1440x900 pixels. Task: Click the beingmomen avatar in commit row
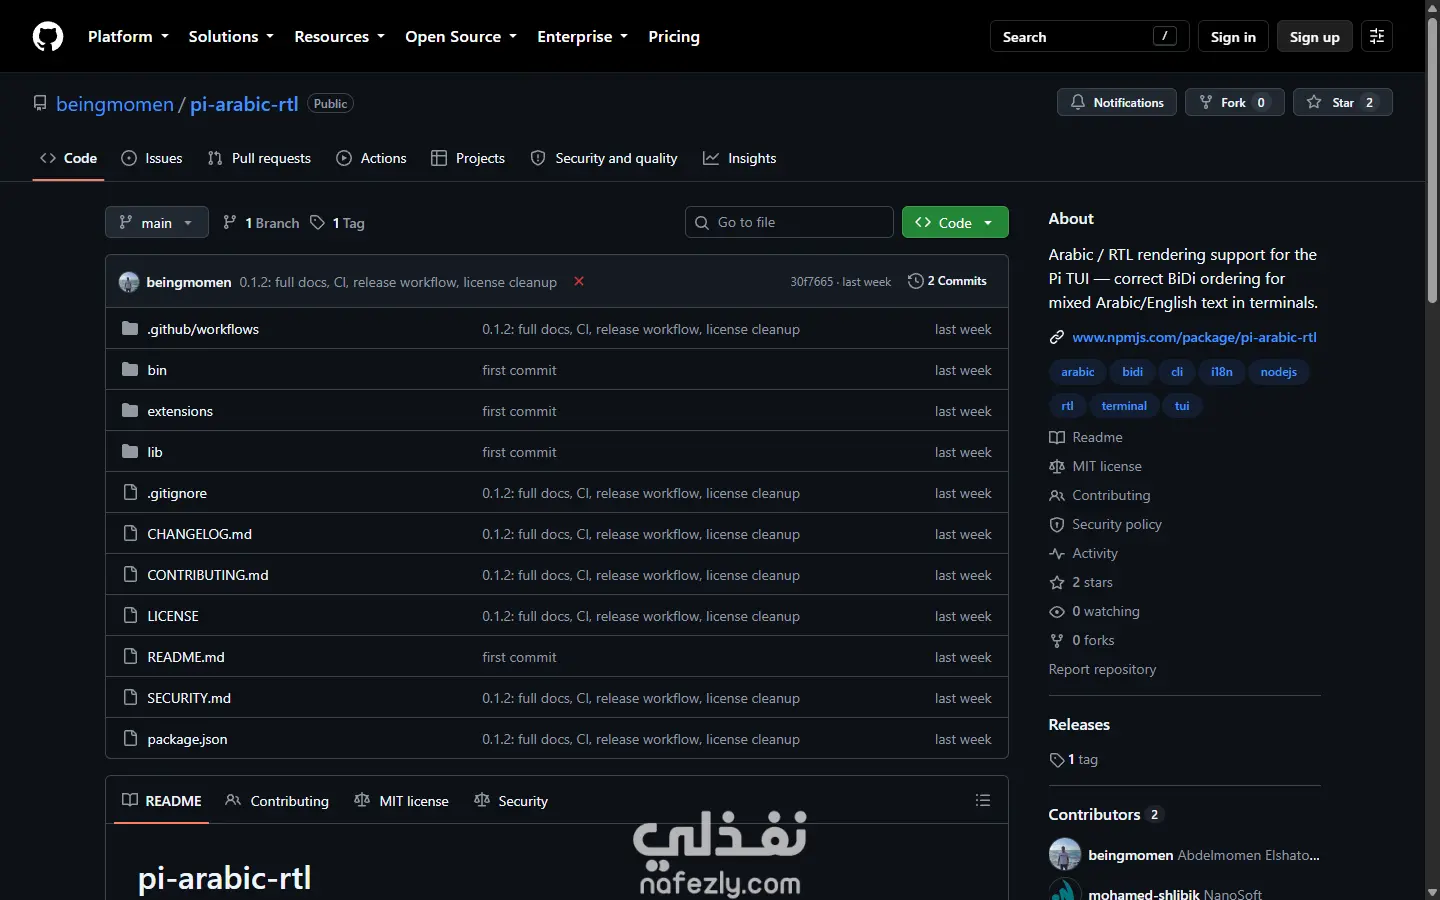(129, 282)
